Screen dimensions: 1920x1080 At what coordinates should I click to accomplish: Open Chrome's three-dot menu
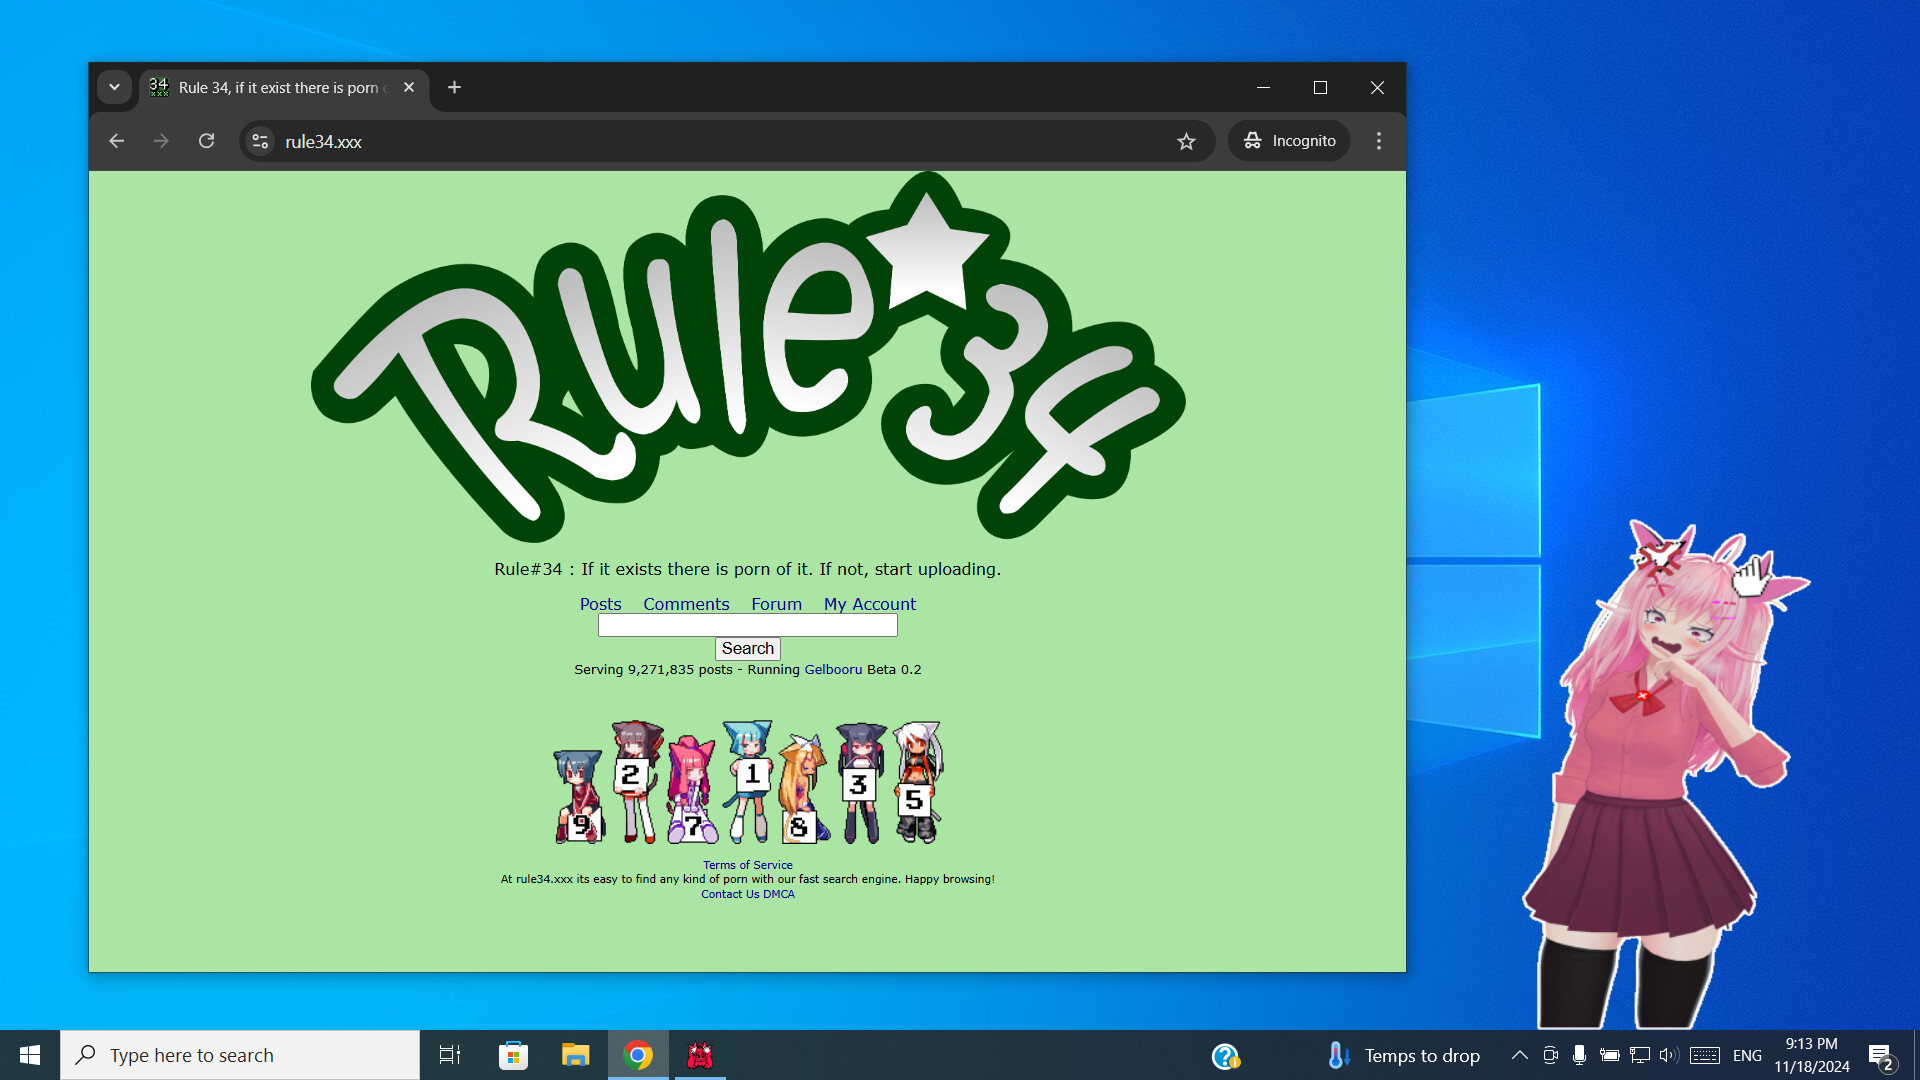click(1378, 141)
